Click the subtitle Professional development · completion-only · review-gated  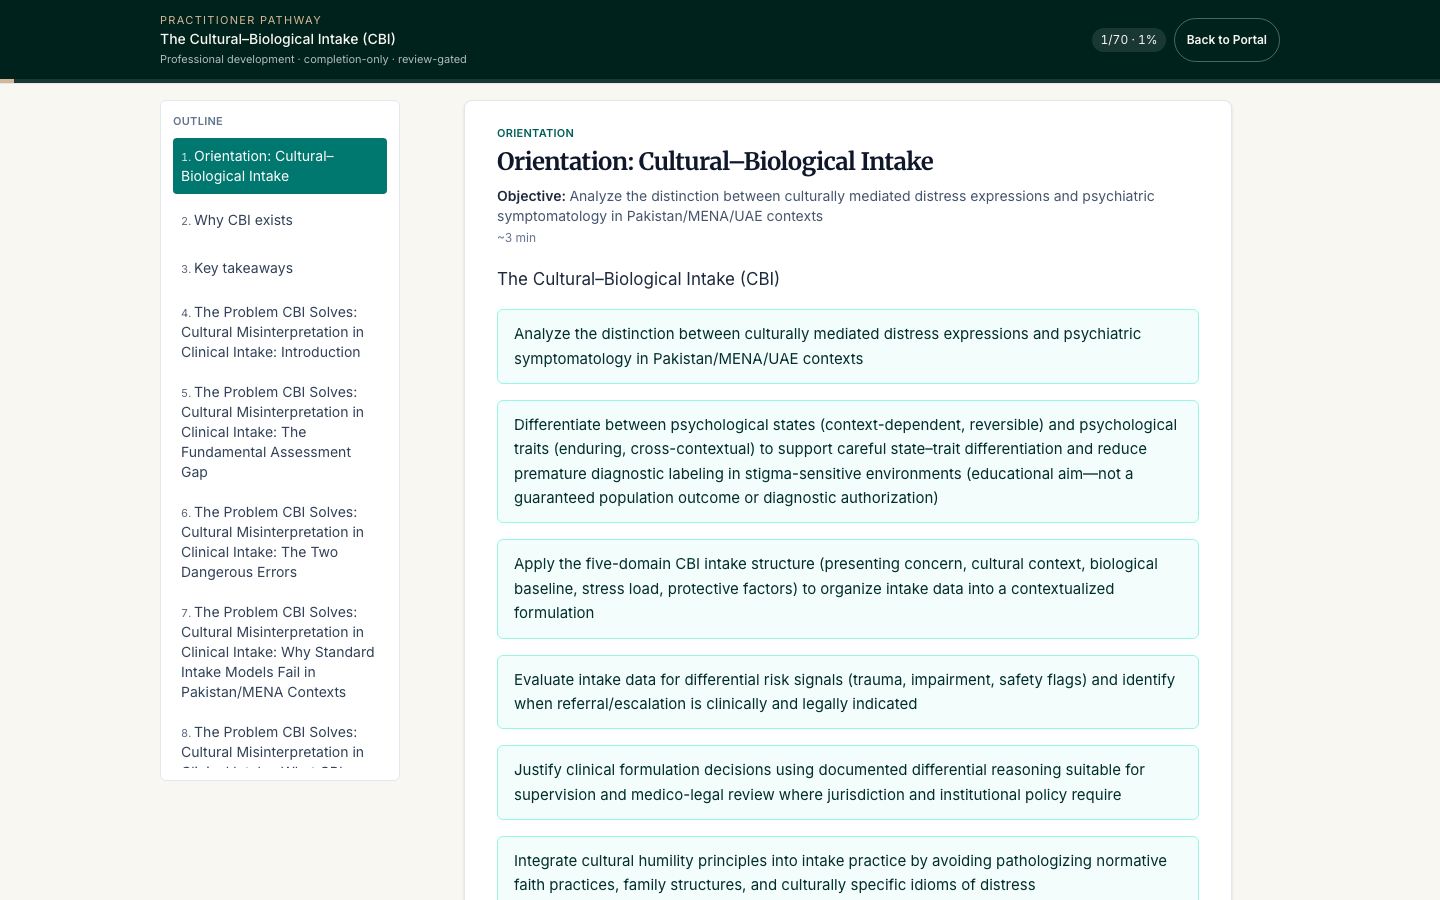pyautogui.click(x=313, y=59)
